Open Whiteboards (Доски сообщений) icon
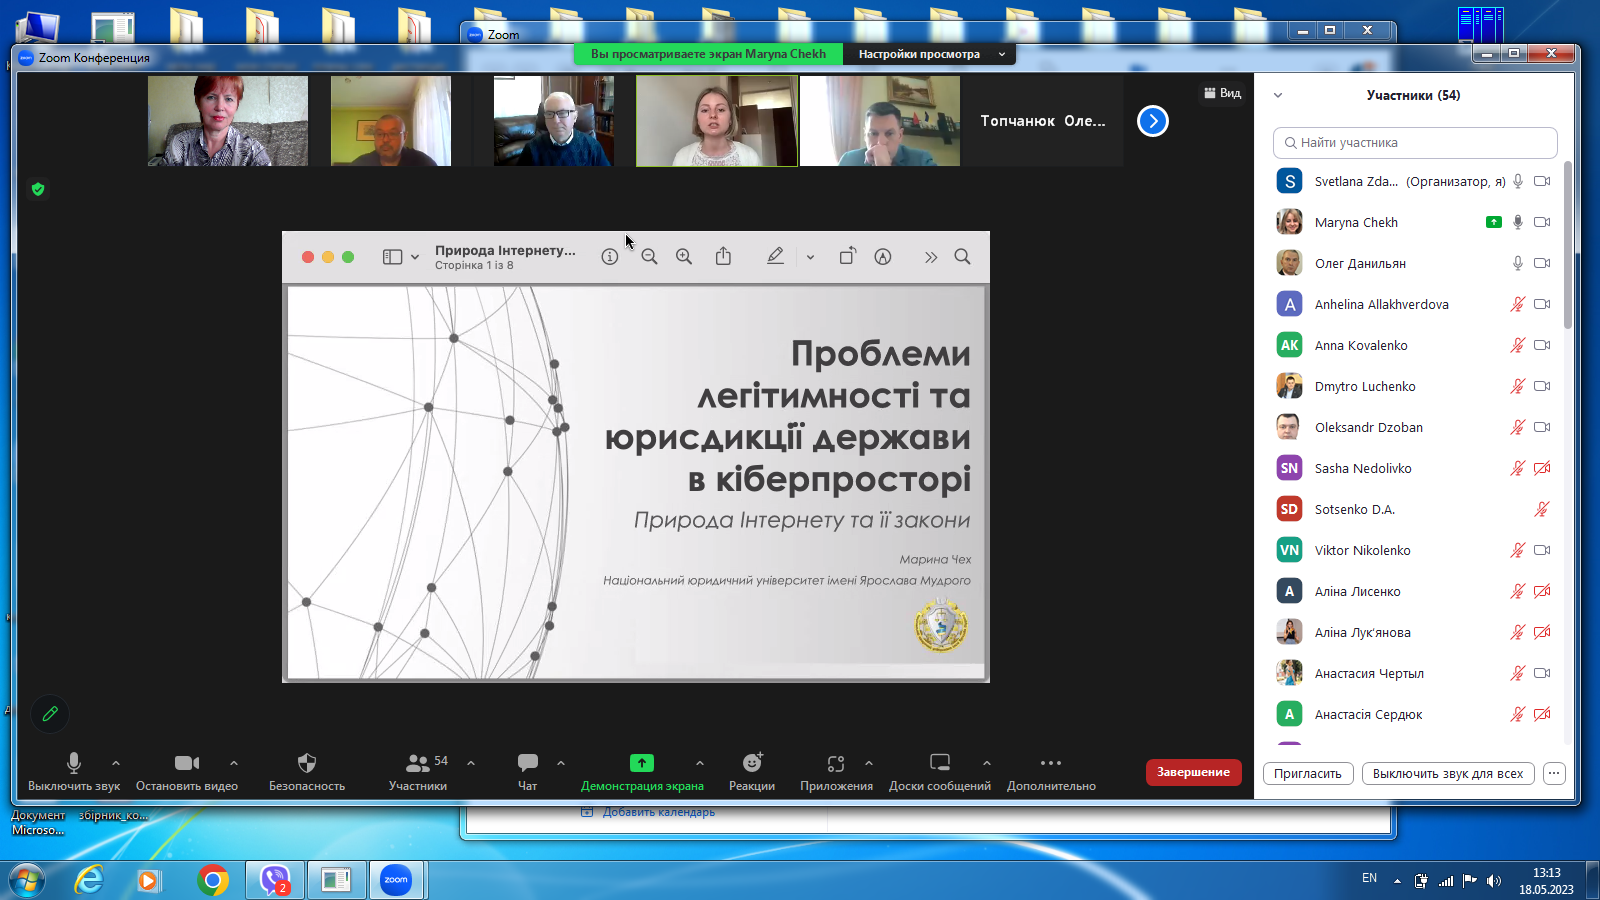This screenshot has width=1600, height=900. 939,763
